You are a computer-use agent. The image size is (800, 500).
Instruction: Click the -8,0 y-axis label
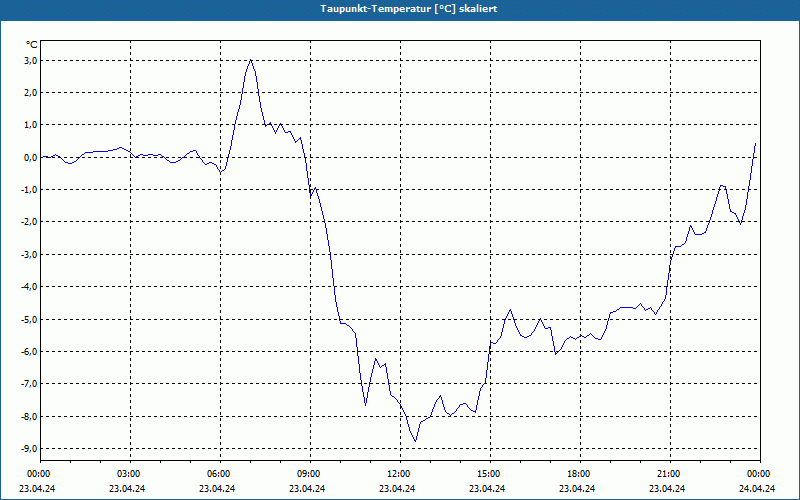[30, 416]
